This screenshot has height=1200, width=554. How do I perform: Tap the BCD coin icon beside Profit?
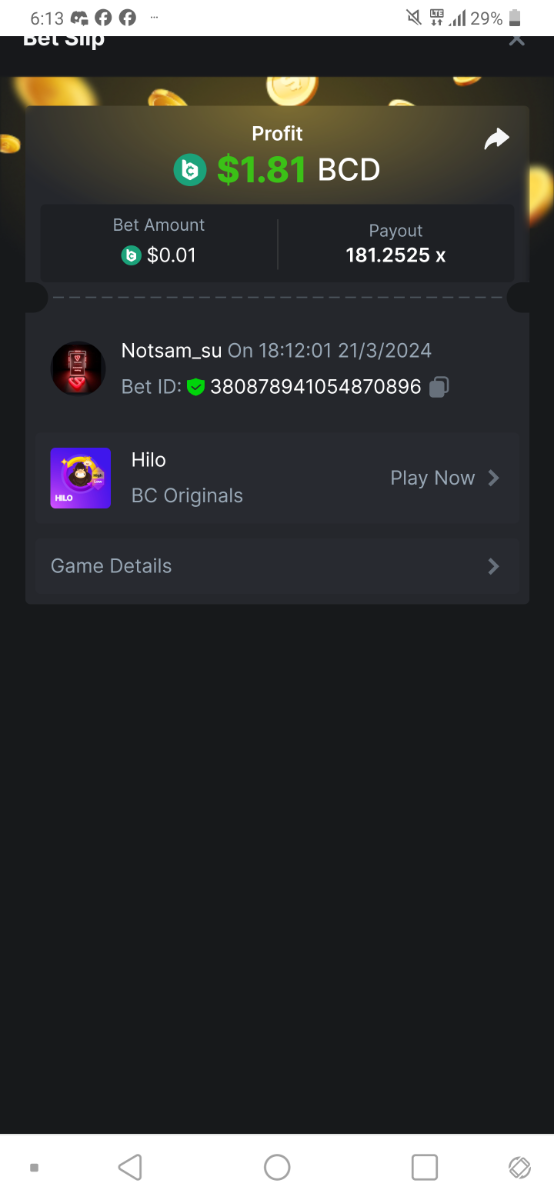coord(189,170)
